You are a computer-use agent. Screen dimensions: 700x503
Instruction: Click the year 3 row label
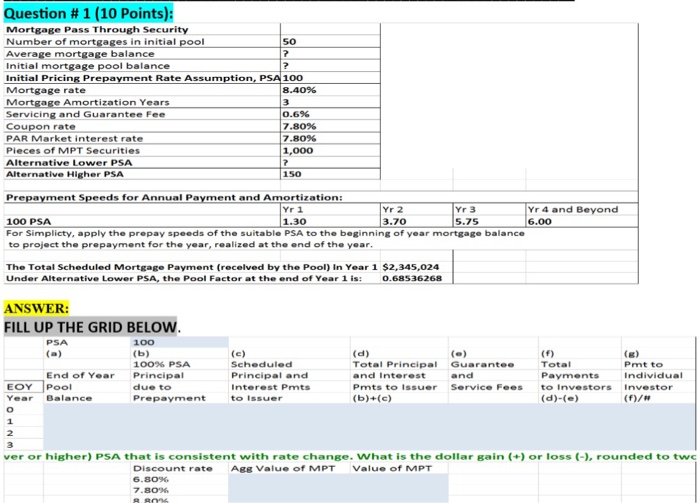click(x=10, y=445)
